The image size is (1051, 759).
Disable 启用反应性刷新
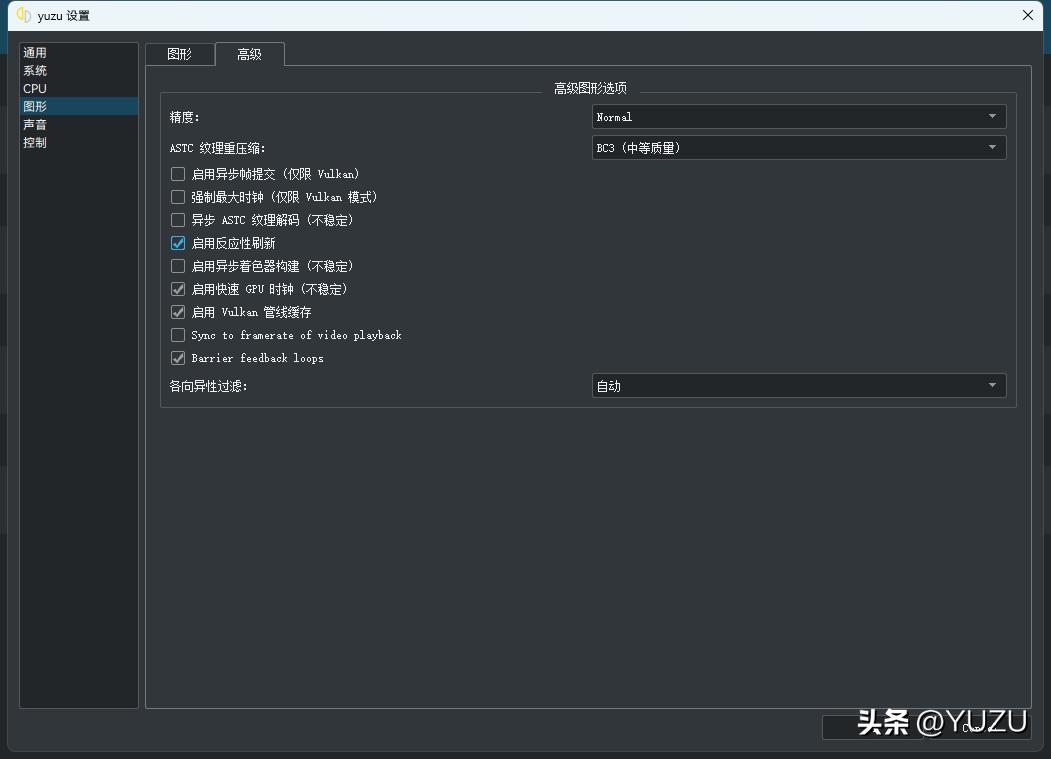click(x=177, y=243)
